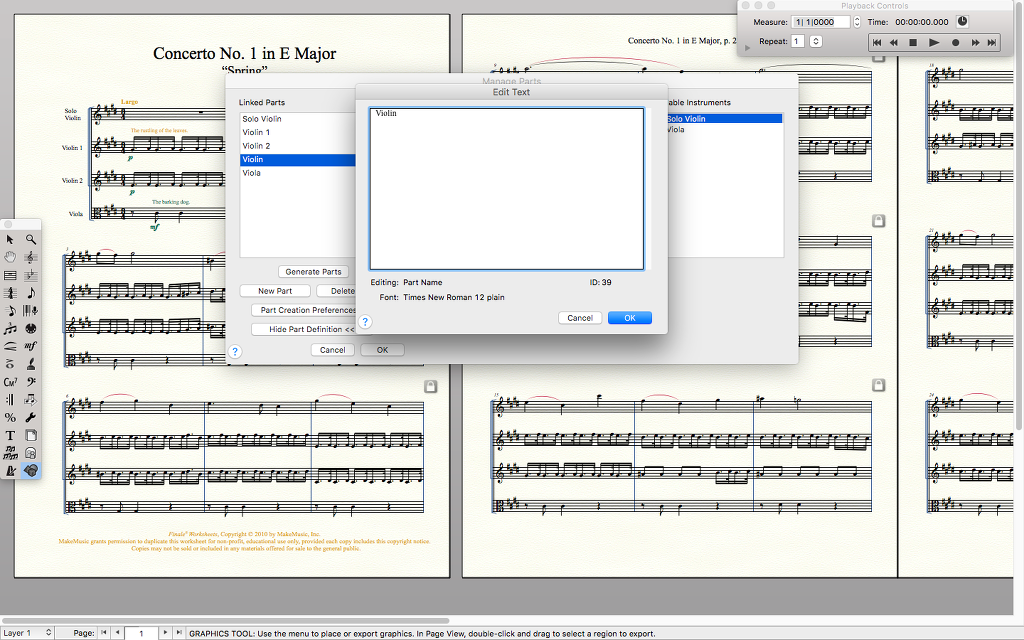Click the Generate Parts button
This screenshot has width=1024, height=640.
tap(313, 272)
